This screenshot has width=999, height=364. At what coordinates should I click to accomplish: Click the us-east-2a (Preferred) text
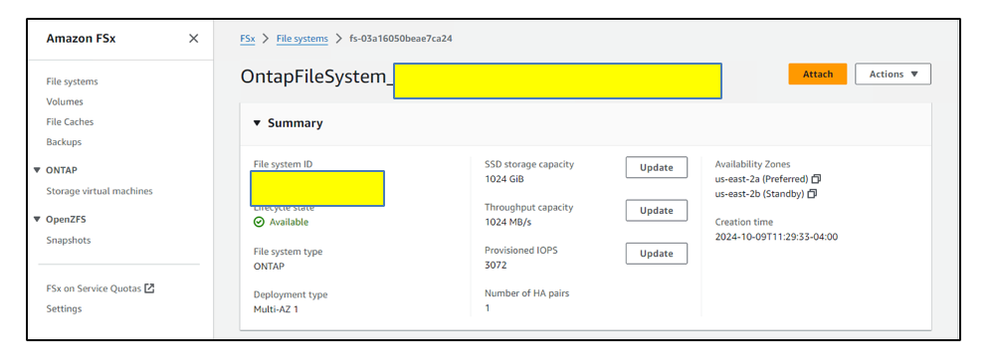coord(761,179)
